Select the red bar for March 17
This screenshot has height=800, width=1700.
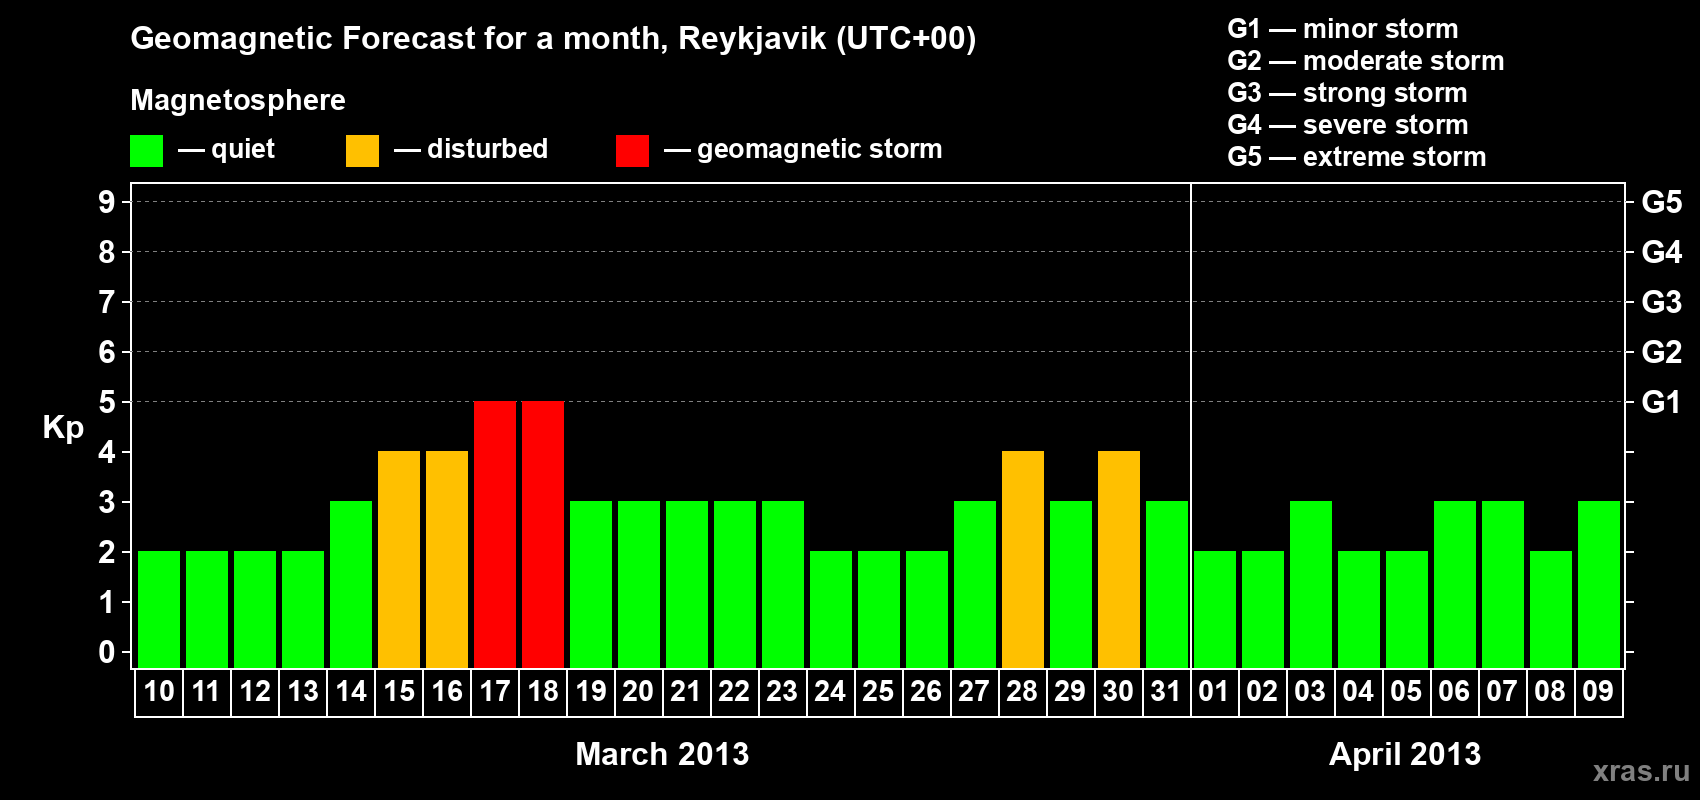pyautogui.click(x=495, y=534)
